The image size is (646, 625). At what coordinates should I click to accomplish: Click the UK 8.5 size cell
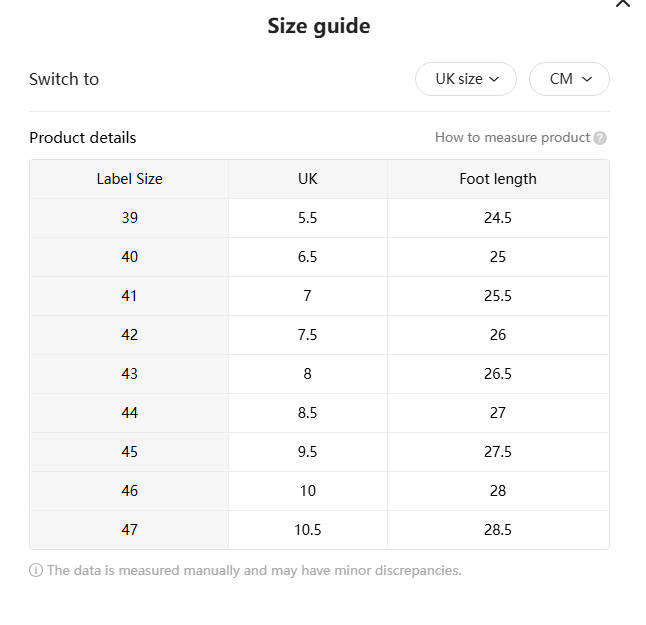pos(307,413)
